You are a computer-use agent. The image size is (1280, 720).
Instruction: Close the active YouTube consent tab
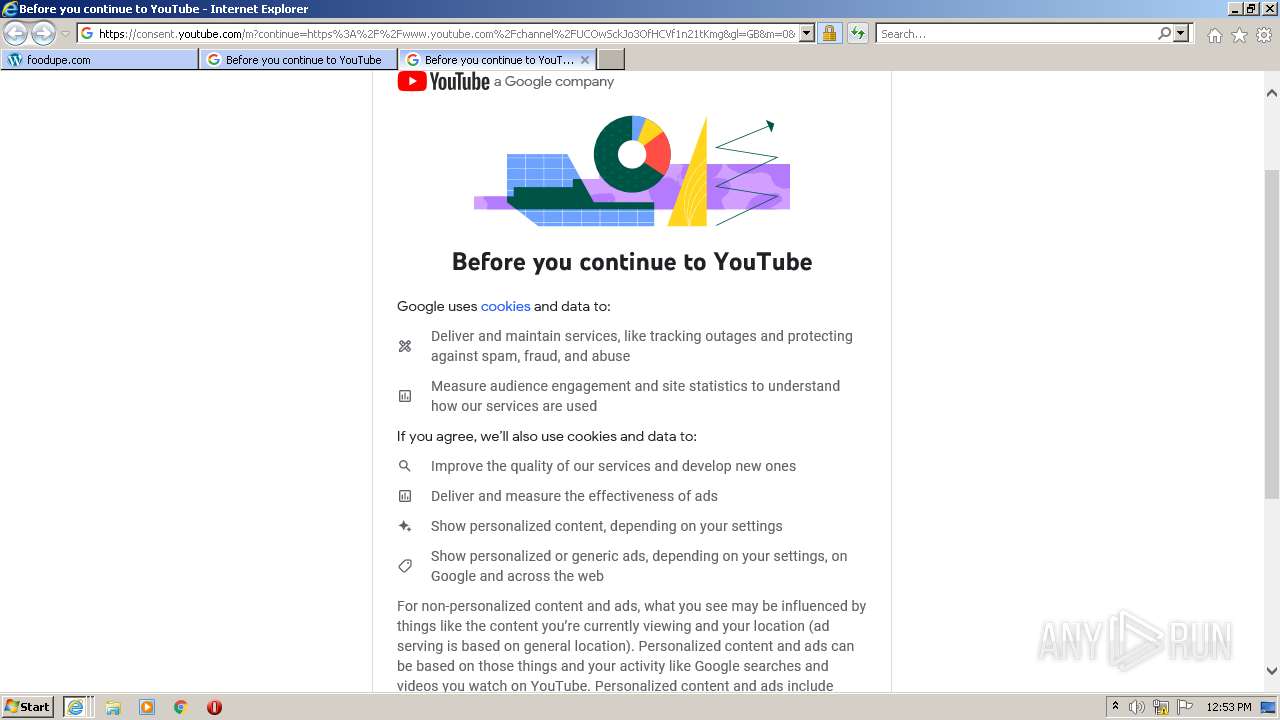(x=585, y=60)
